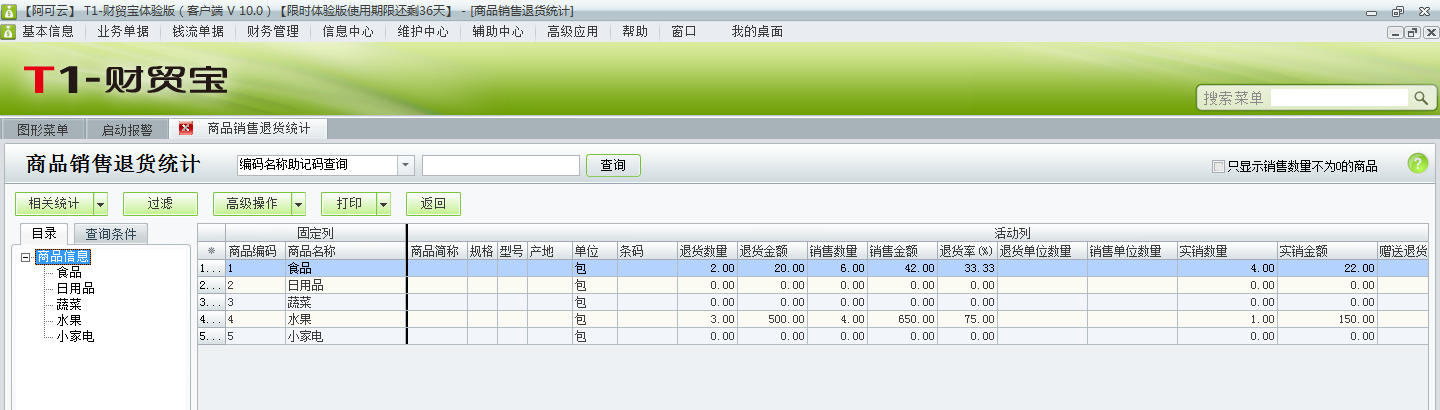Open the 钱流单据 menu

pos(198,31)
